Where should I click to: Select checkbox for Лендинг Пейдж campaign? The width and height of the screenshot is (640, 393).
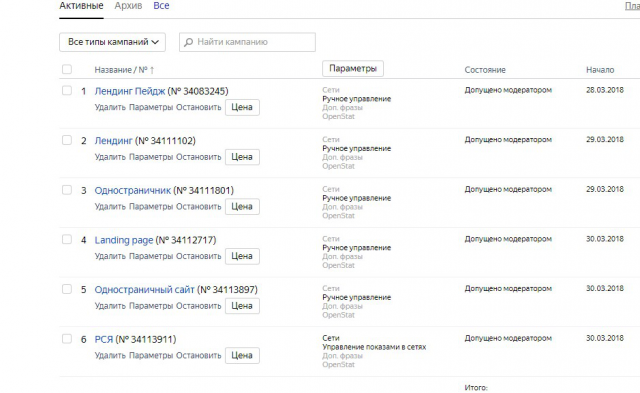[x=67, y=90]
